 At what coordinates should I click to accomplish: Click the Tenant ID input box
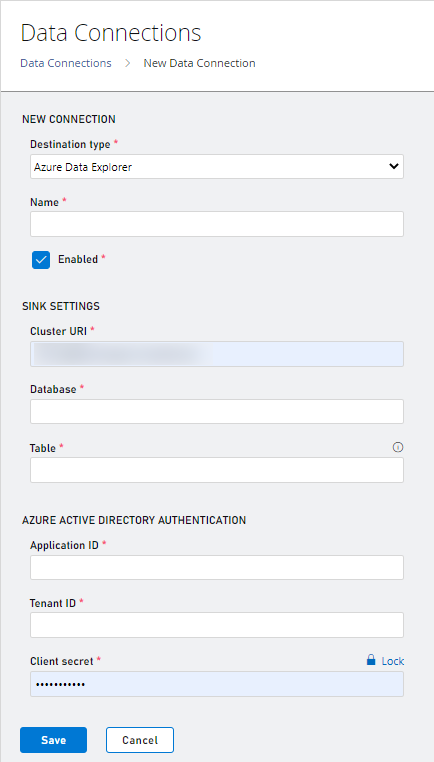point(217,625)
